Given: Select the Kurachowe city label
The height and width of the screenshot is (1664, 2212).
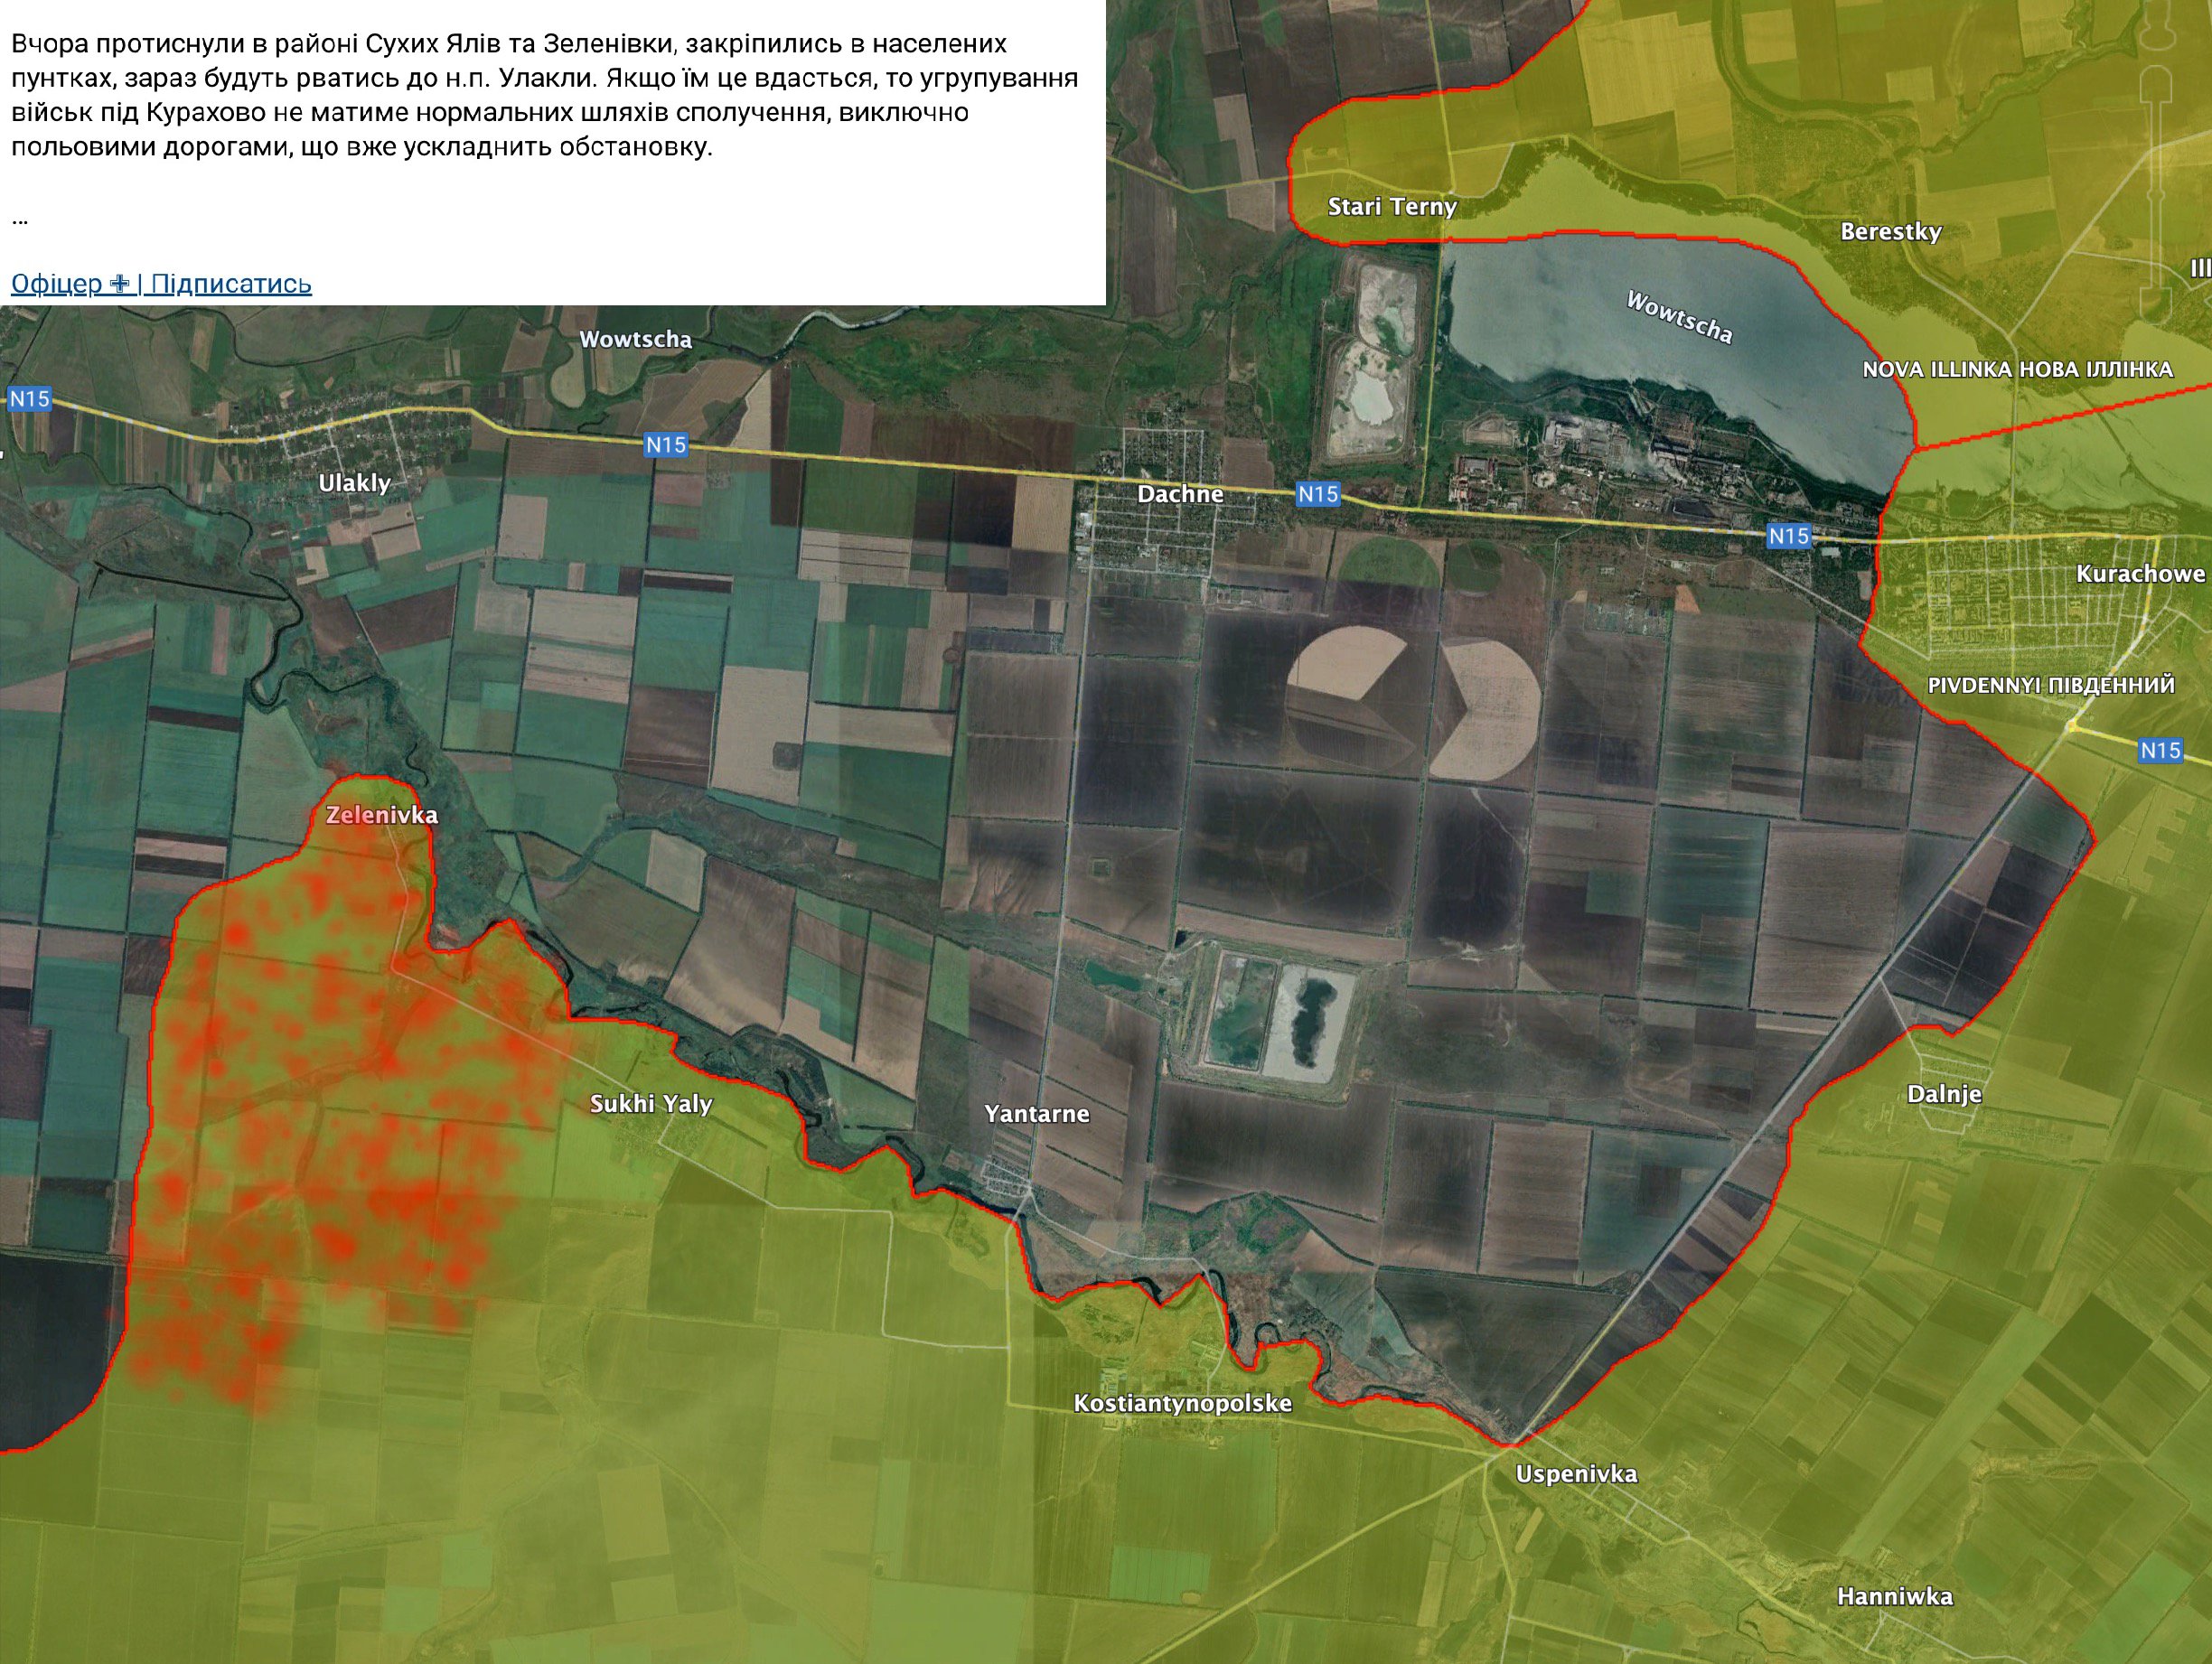Looking at the screenshot, I should [x=2140, y=574].
